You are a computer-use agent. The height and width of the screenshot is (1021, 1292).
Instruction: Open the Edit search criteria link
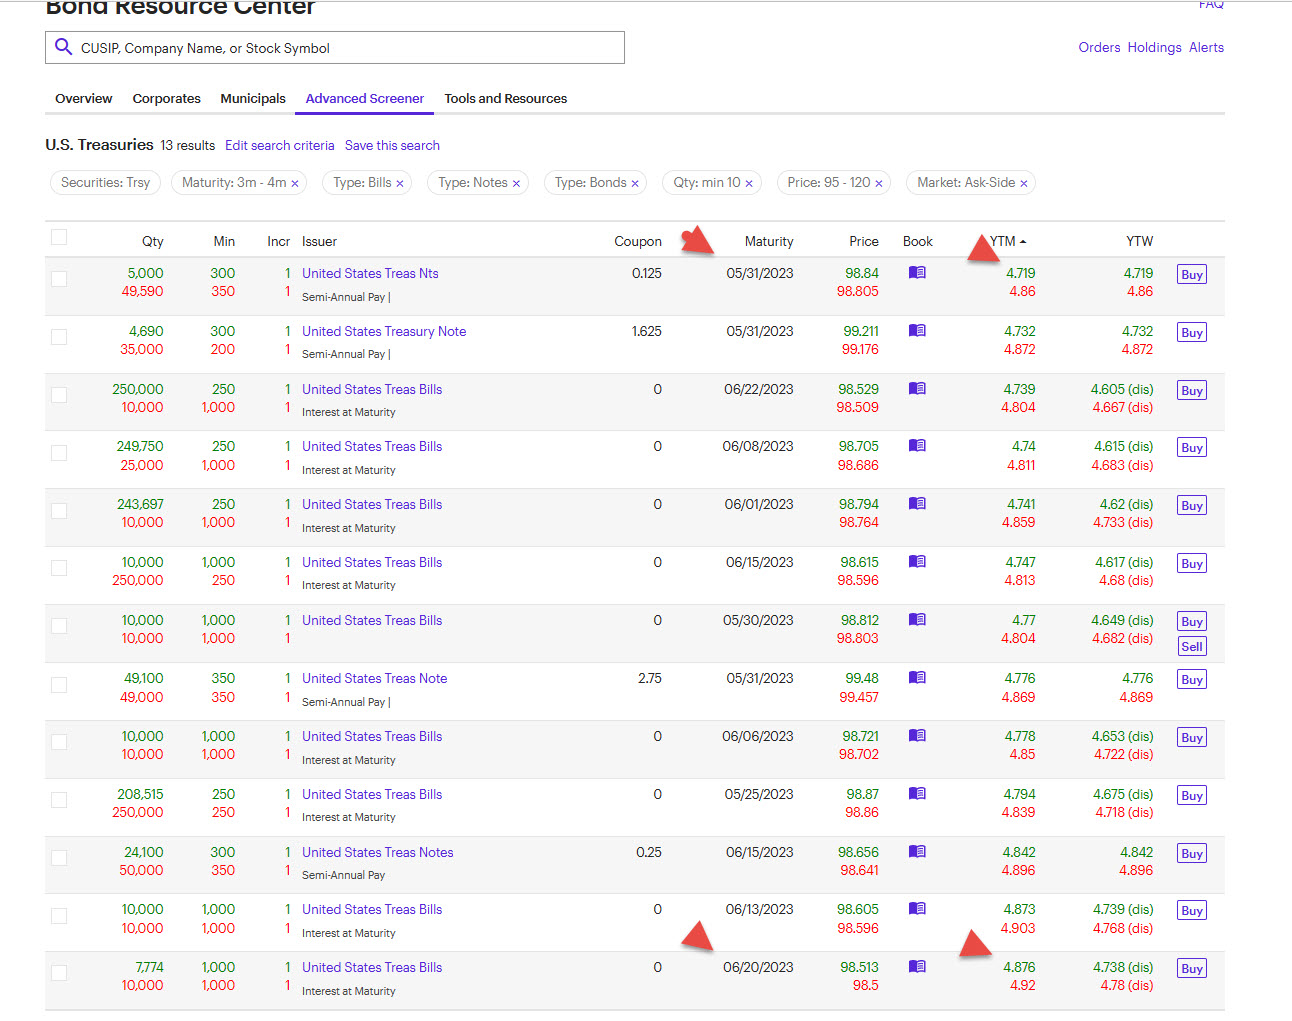click(x=279, y=145)
